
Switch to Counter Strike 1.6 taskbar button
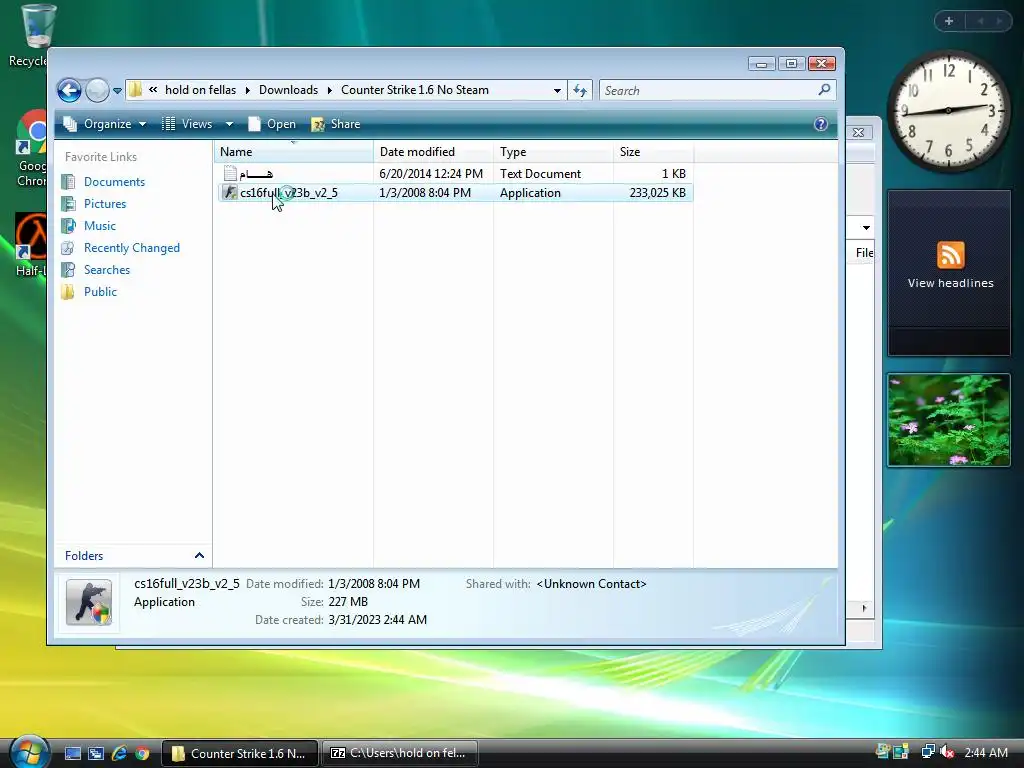point(240,754)
